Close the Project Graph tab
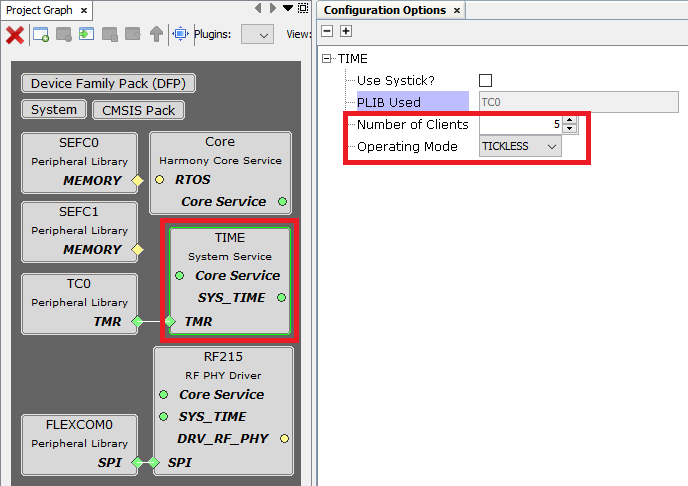 (84, 11)
